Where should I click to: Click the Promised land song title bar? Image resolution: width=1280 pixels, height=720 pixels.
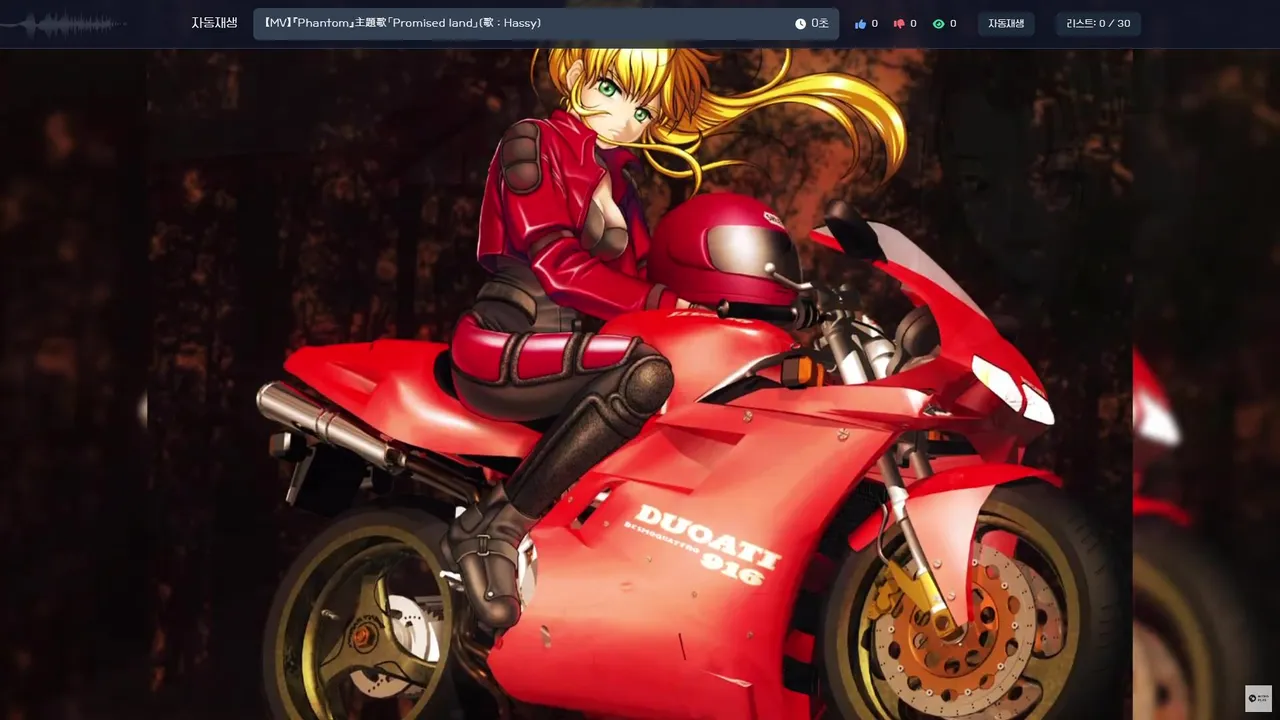point(546,24)
